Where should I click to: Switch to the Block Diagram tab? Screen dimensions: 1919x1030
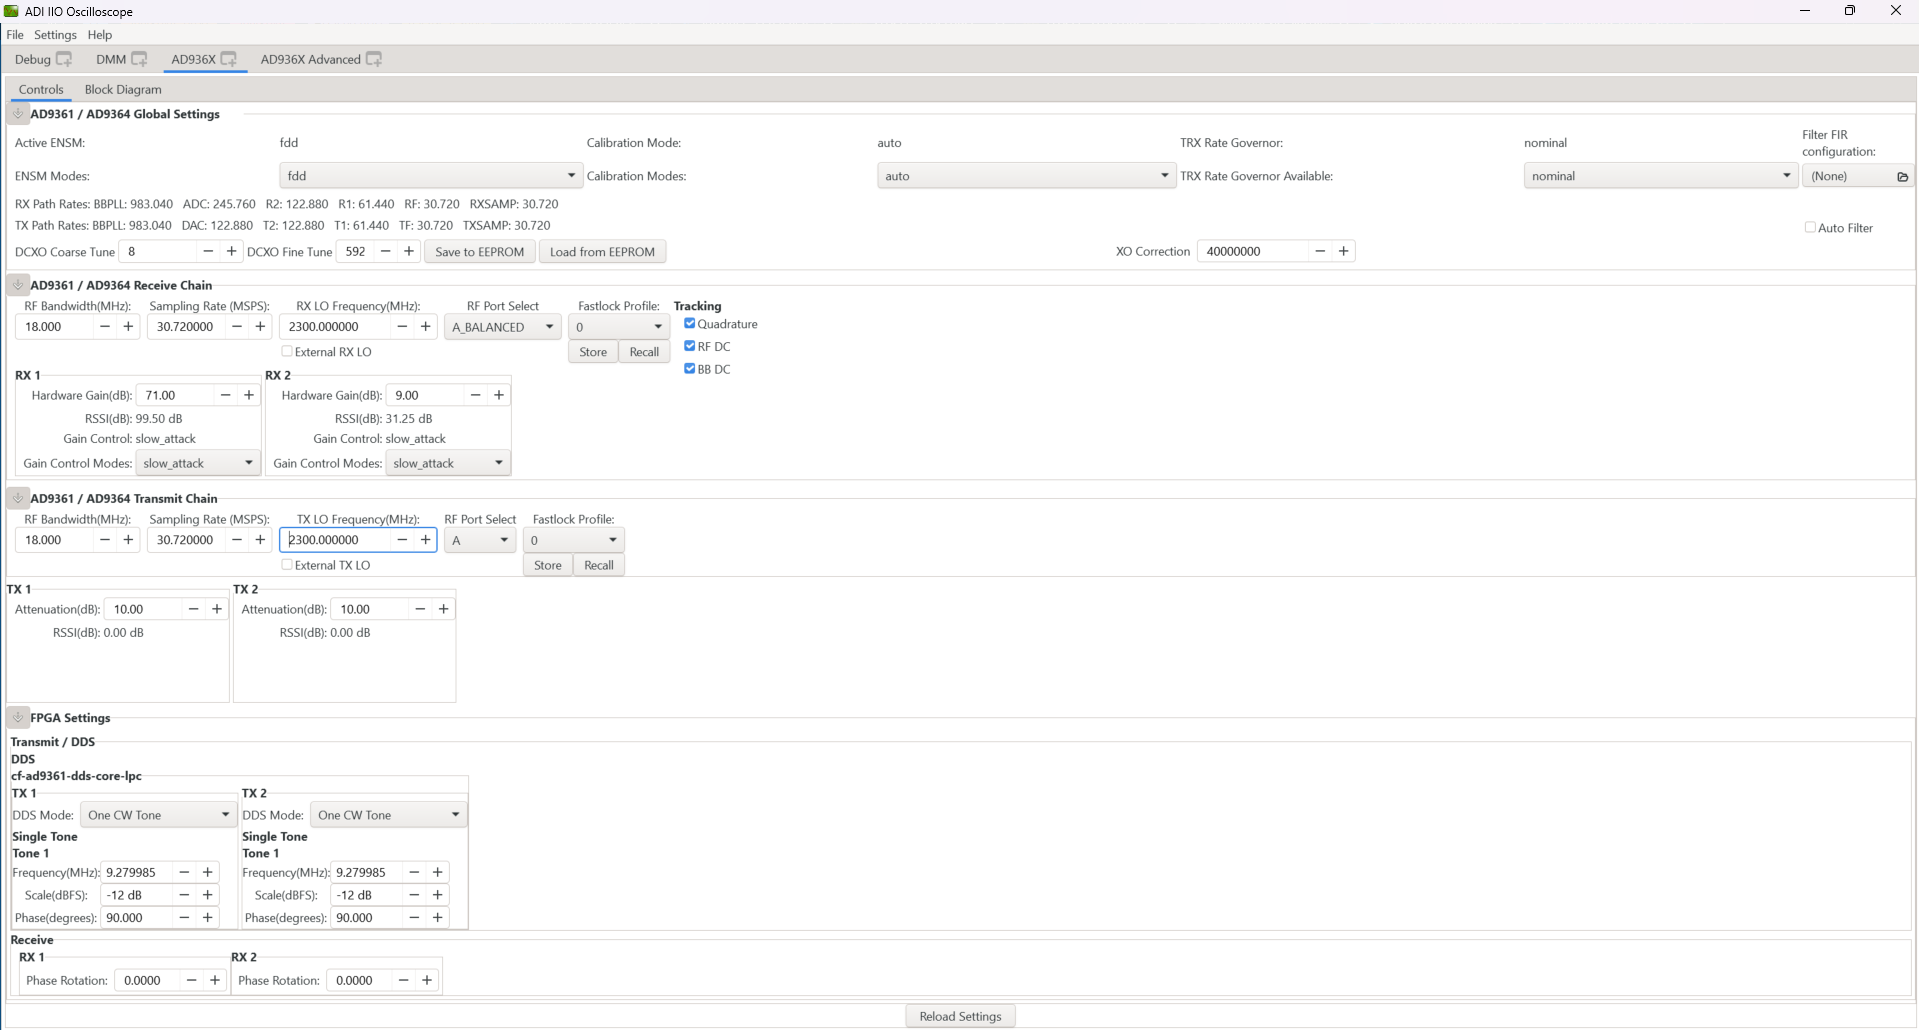[123, 89]
